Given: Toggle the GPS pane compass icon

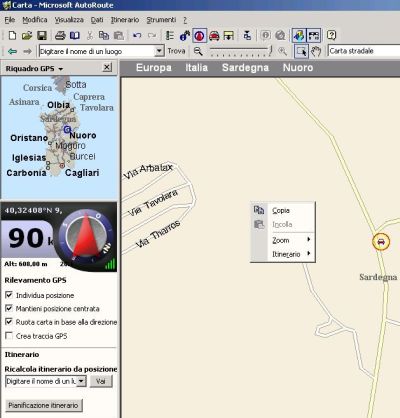Looking at the screenshot, I should [199, 35].
